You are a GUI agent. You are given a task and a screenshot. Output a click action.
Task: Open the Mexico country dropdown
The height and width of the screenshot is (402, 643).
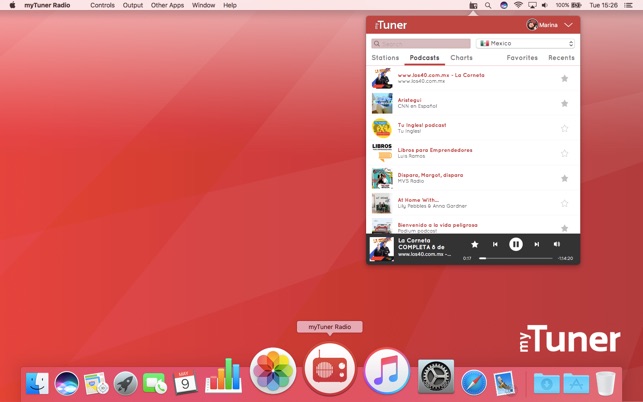526,44
